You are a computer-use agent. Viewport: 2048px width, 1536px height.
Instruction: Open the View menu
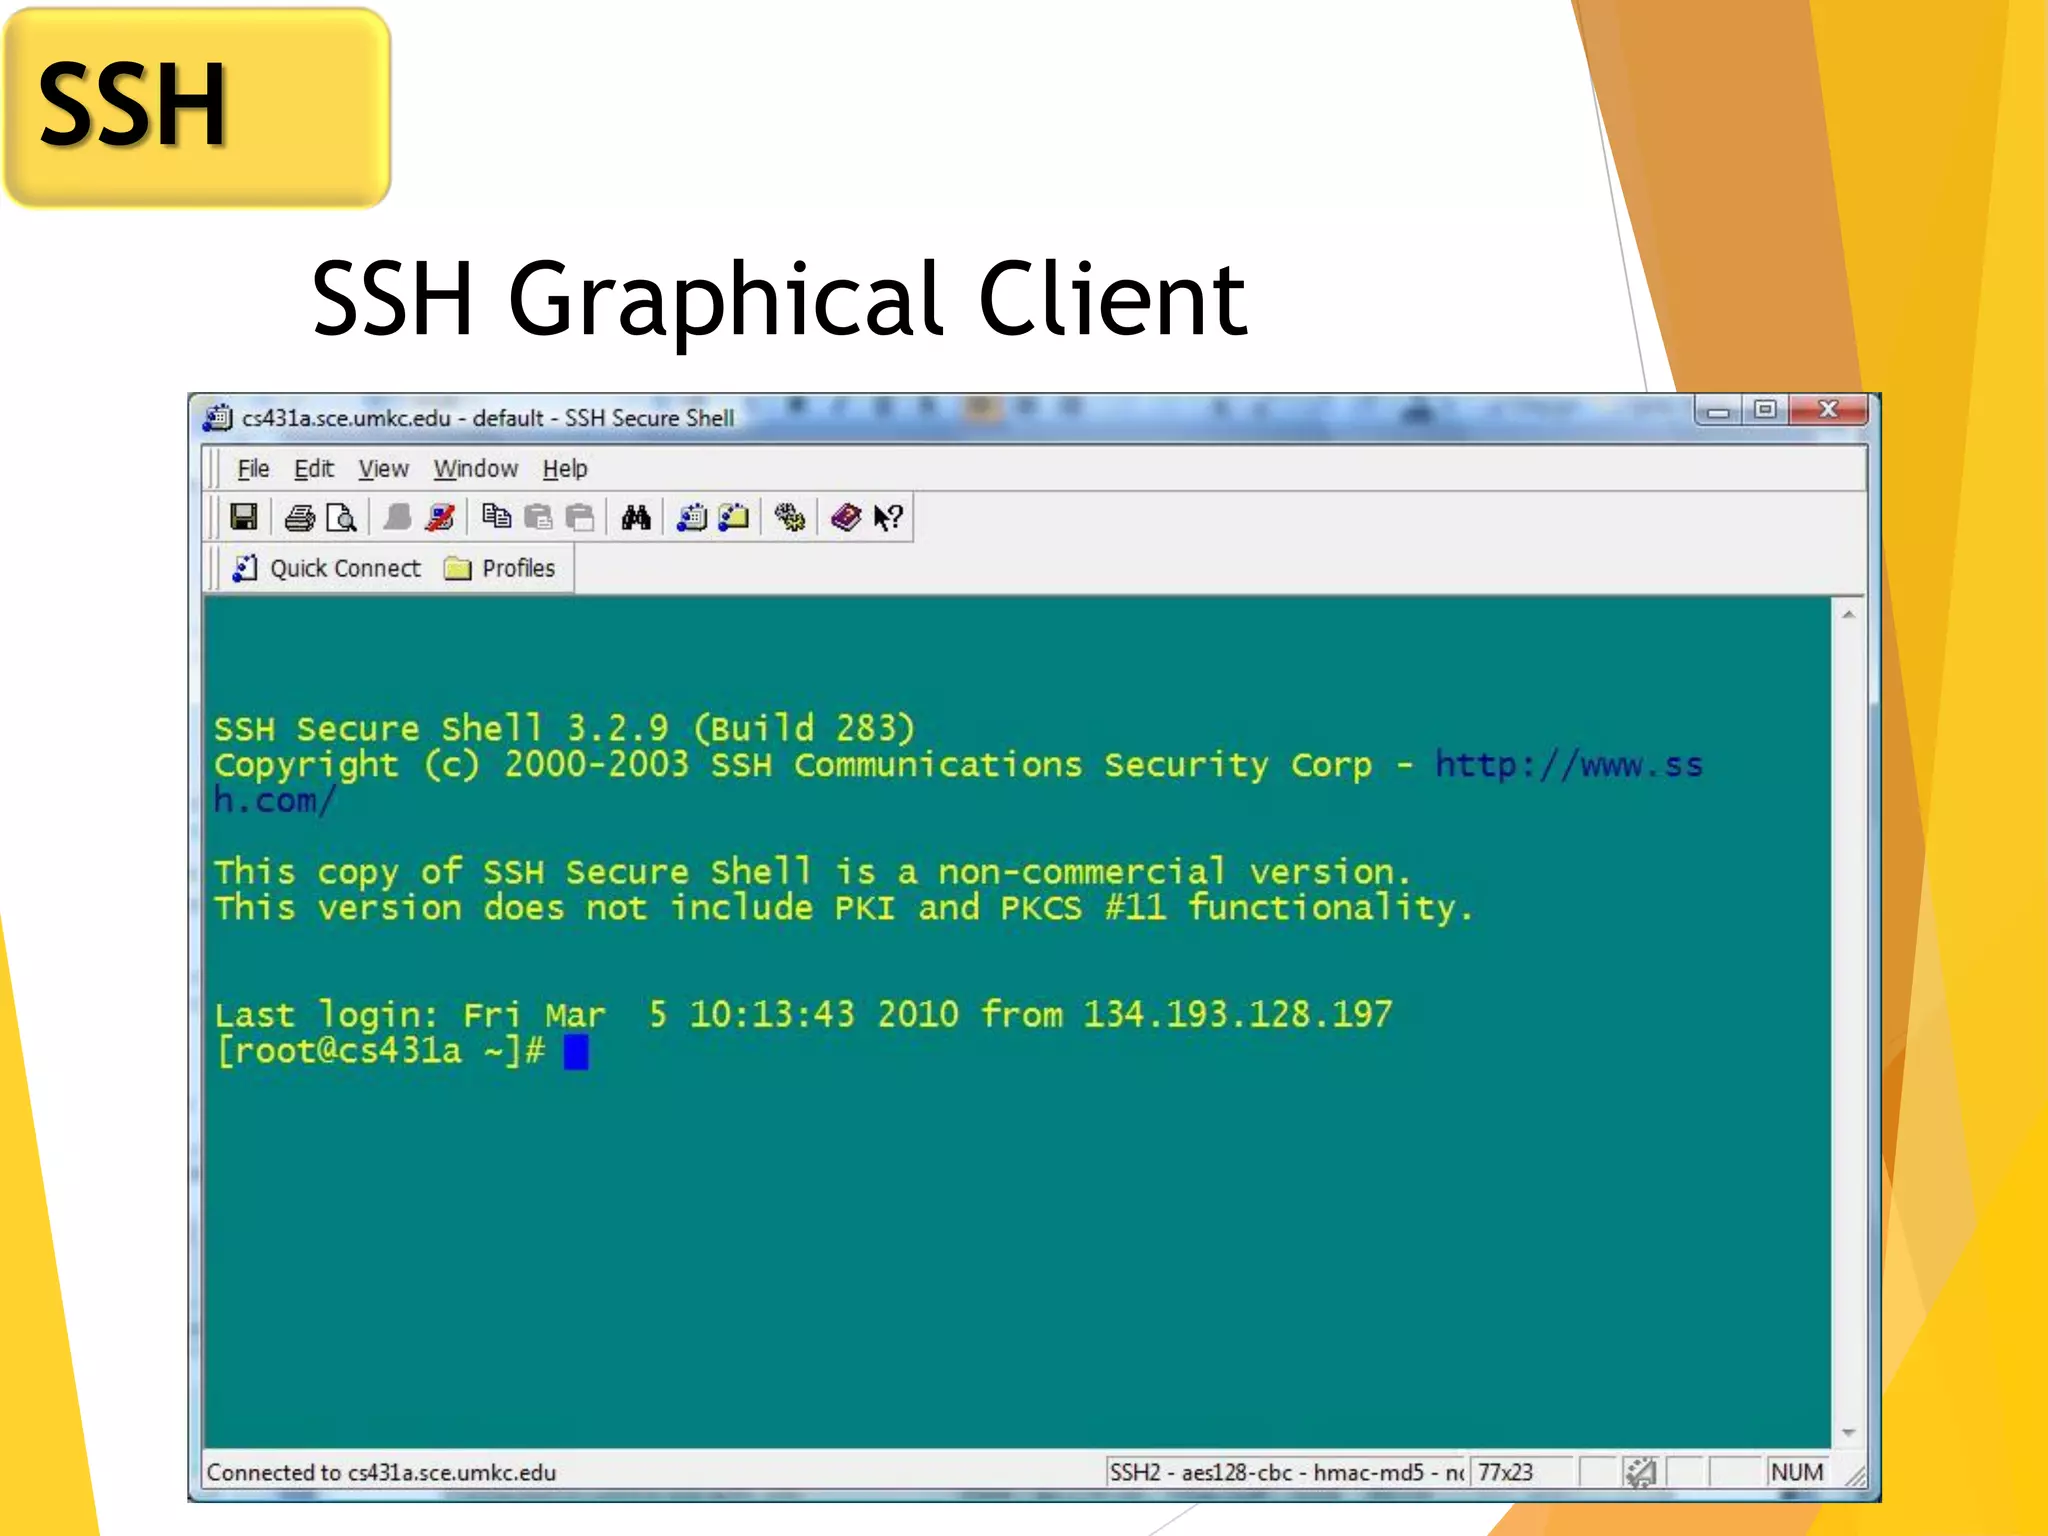384,468
